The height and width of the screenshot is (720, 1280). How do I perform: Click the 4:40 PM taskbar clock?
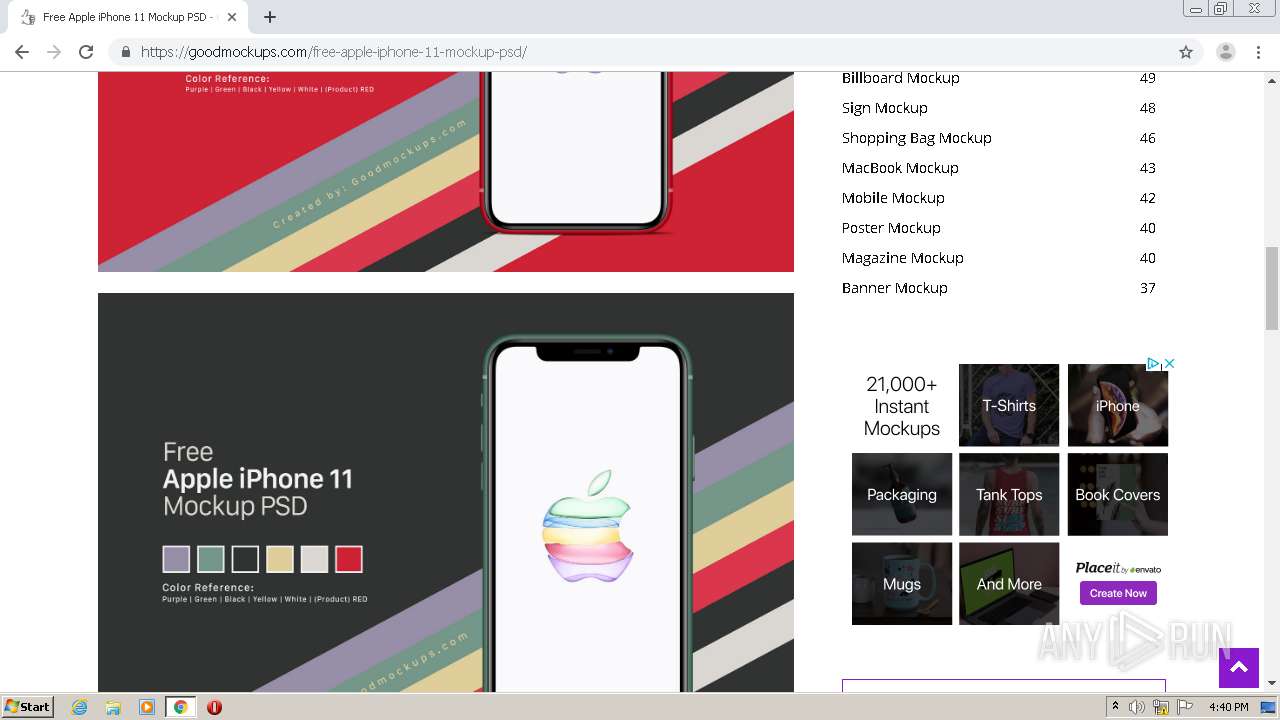click(x=1228, y=707)
